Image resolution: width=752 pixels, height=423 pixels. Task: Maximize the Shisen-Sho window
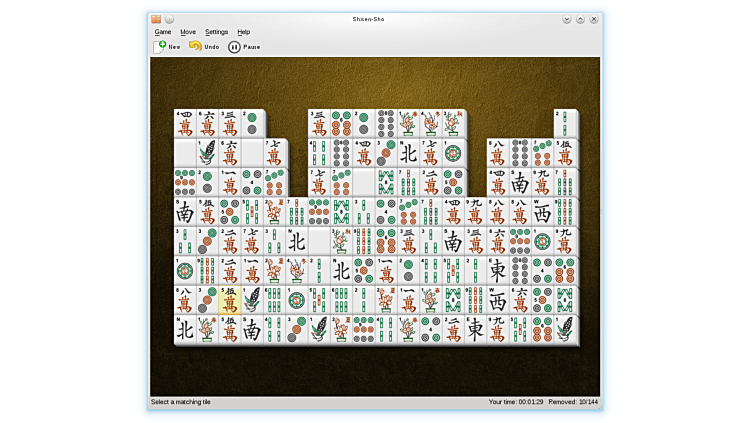pyautogui.click(x=580, y=19)
